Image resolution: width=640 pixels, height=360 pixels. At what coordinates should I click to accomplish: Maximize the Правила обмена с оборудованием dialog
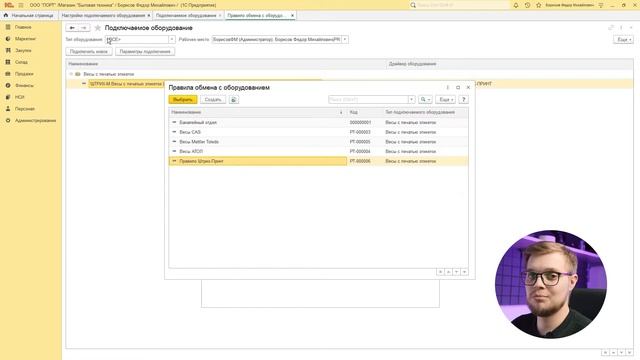tap(458, 87)
